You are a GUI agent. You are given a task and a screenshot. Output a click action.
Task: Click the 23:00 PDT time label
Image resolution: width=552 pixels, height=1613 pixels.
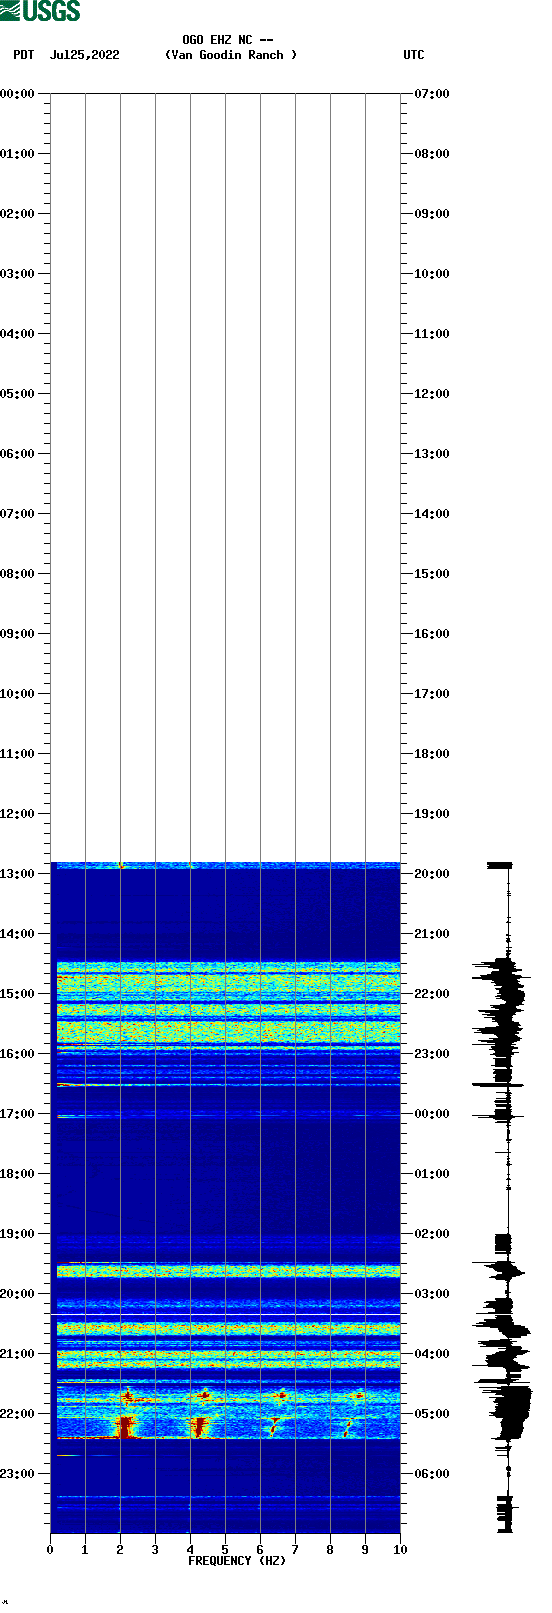coord(18,1474)
